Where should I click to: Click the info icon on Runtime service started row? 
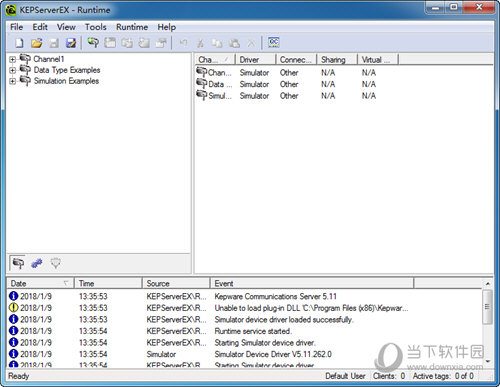click(x=13, y=331)
